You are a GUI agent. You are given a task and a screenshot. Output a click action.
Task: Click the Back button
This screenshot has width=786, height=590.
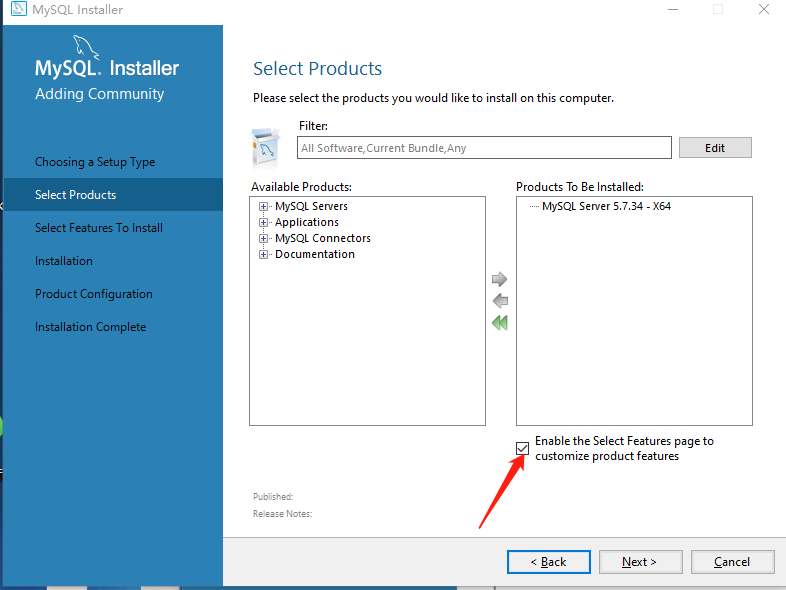[x=548, y=562]
